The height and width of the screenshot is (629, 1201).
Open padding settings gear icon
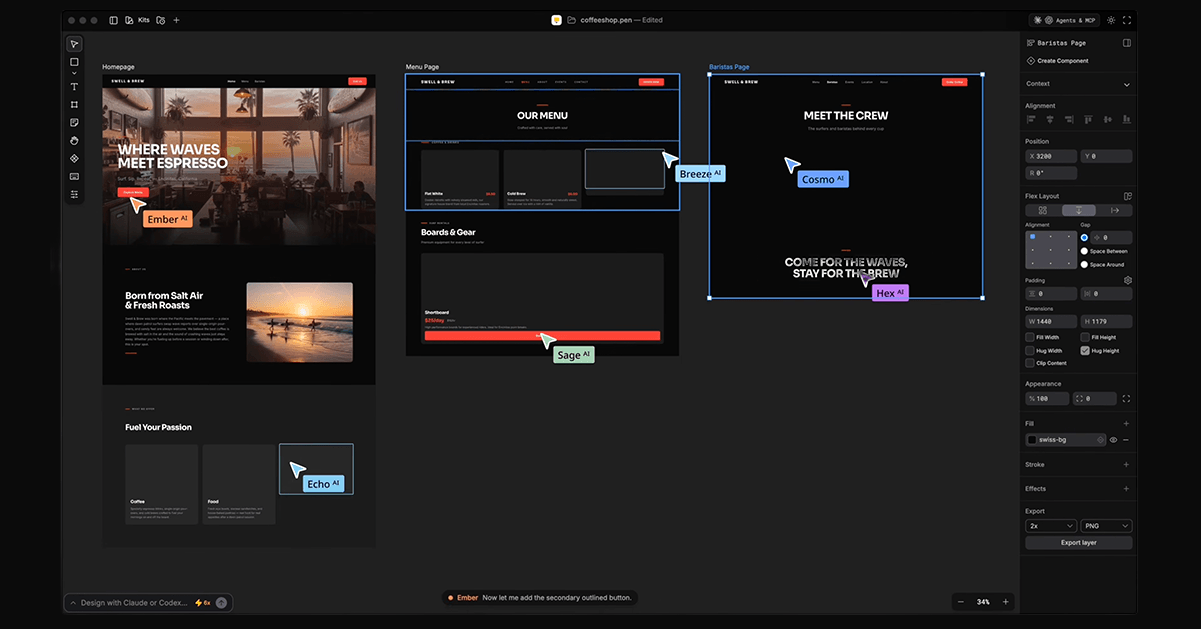tap(1127, 281)
